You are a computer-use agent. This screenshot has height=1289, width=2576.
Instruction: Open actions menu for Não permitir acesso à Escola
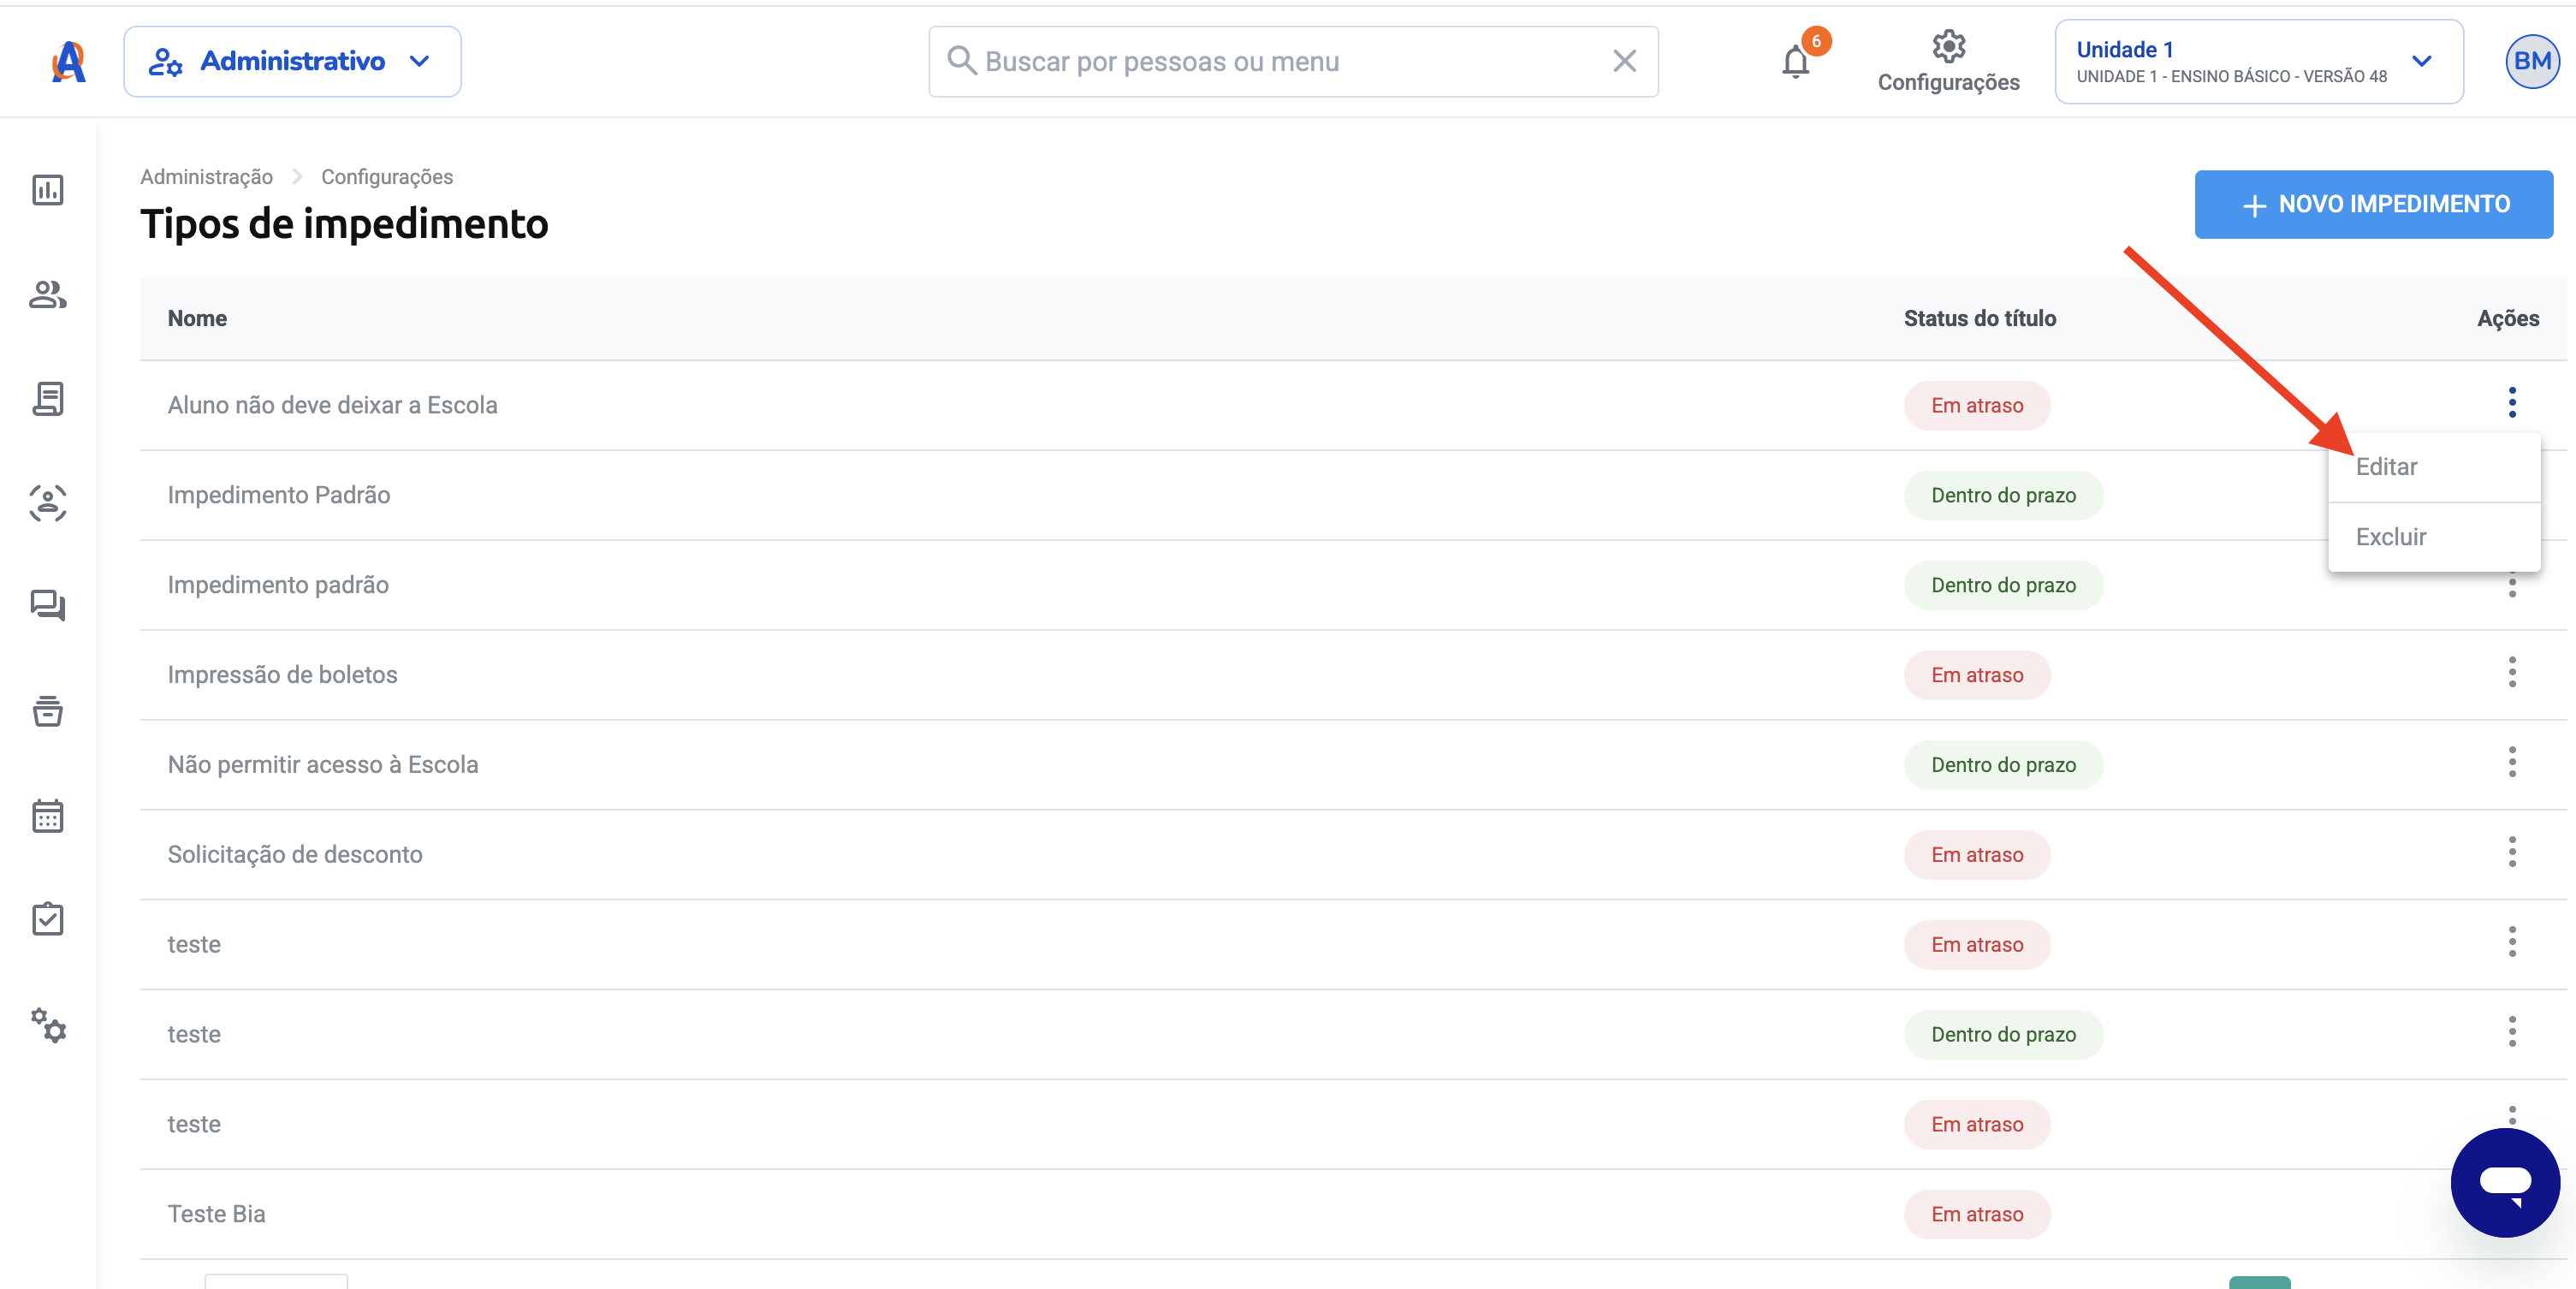(x=2511, y=762)
